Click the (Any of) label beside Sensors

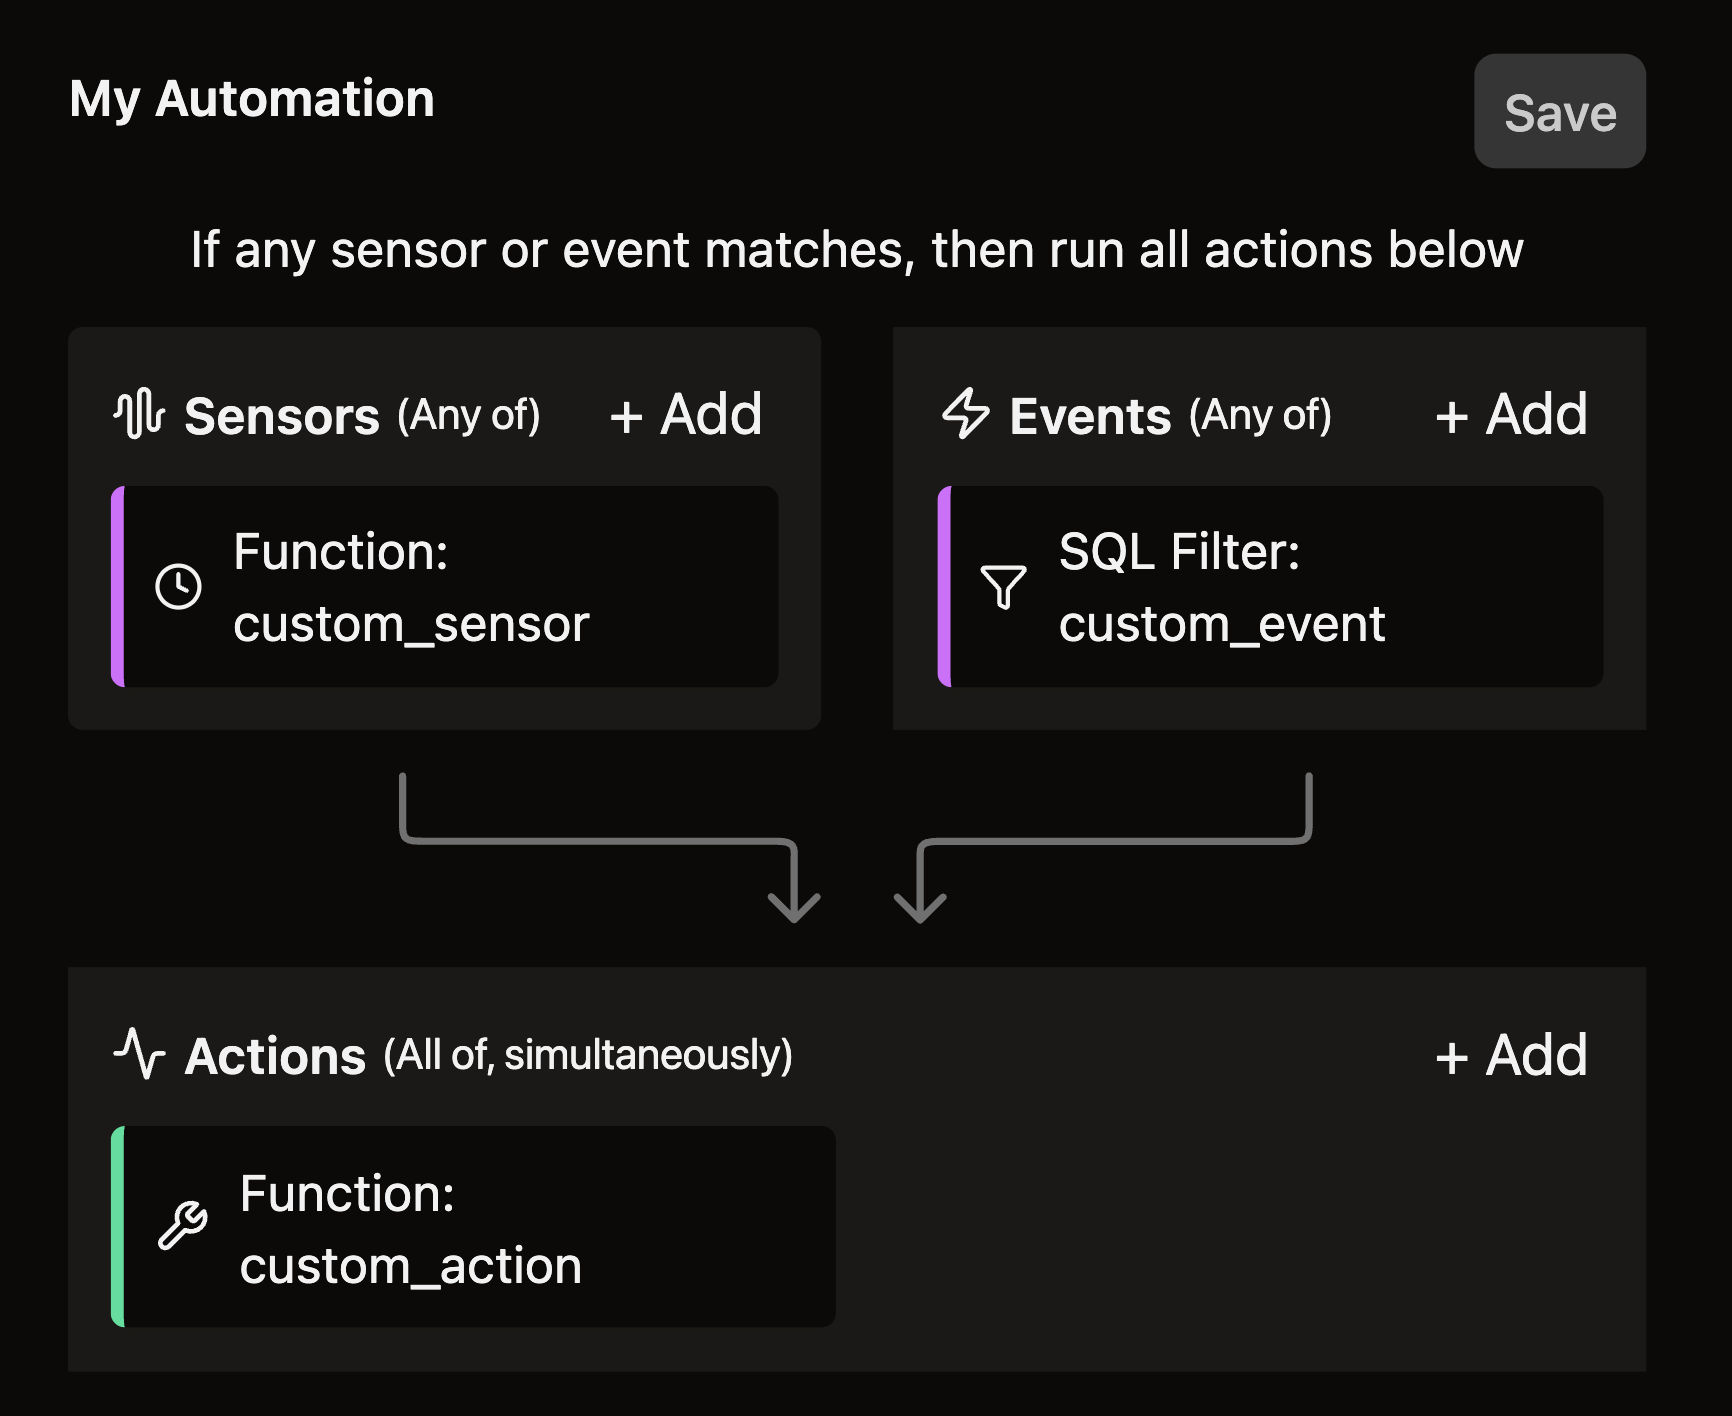469,415
